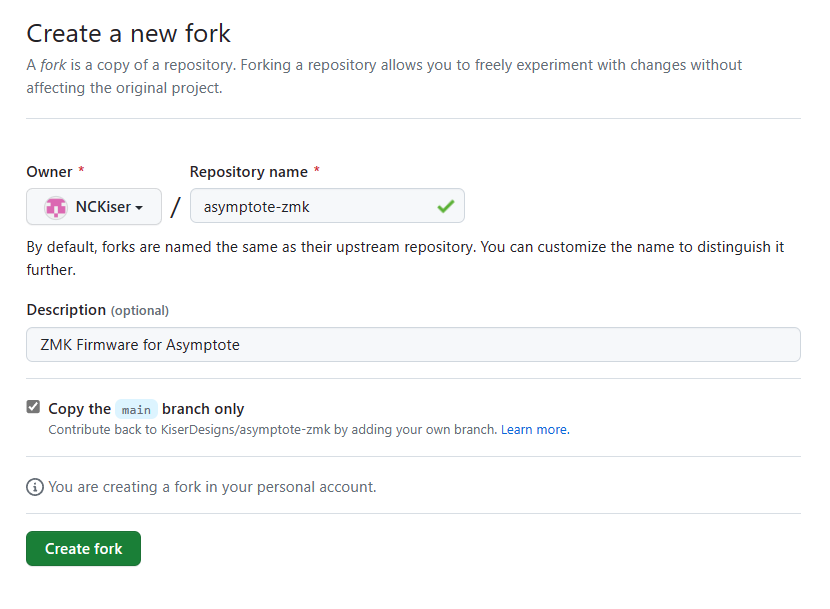
Task: Open the NCKiser owner dropdown
Action: [94, 207]
